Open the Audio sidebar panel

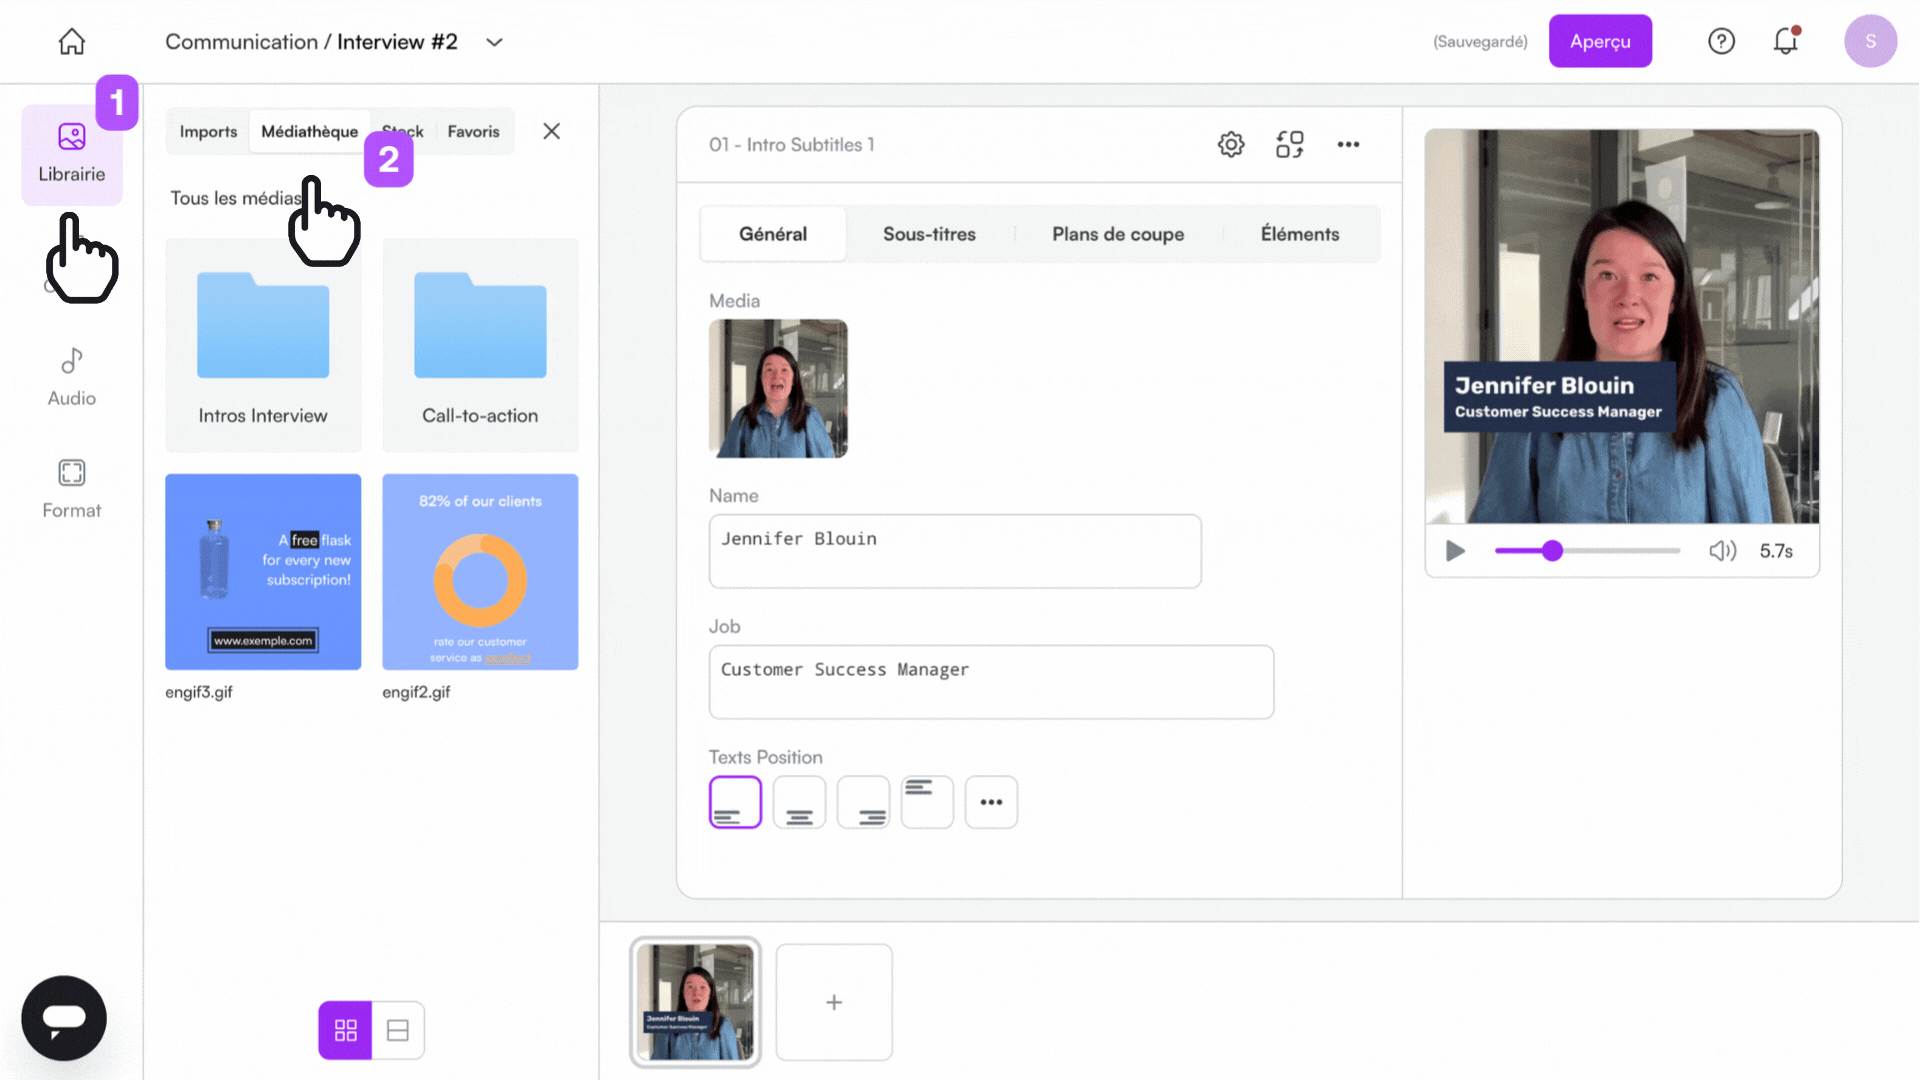[x=72, y=377]
